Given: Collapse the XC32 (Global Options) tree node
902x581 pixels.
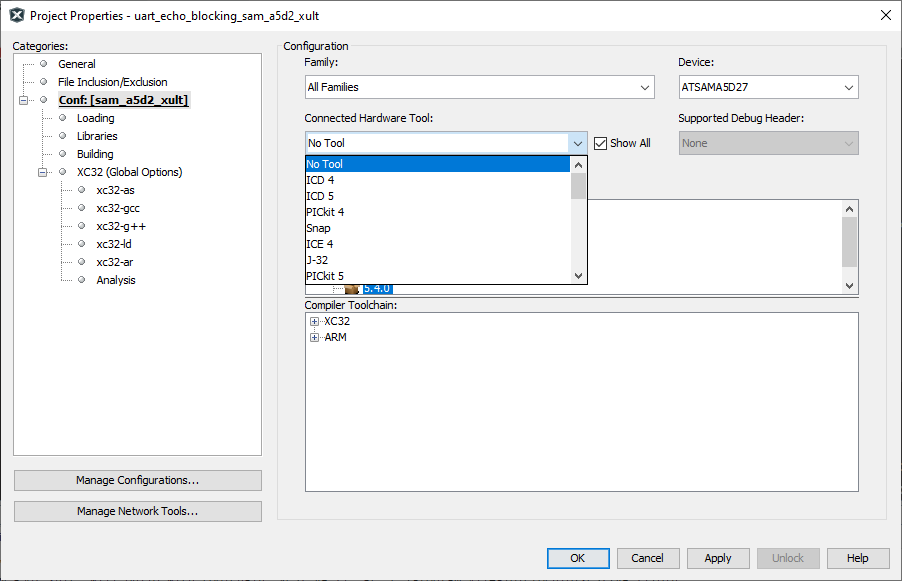Looking at the screenshot, I should pyautogui.click(x=43, y=172).
